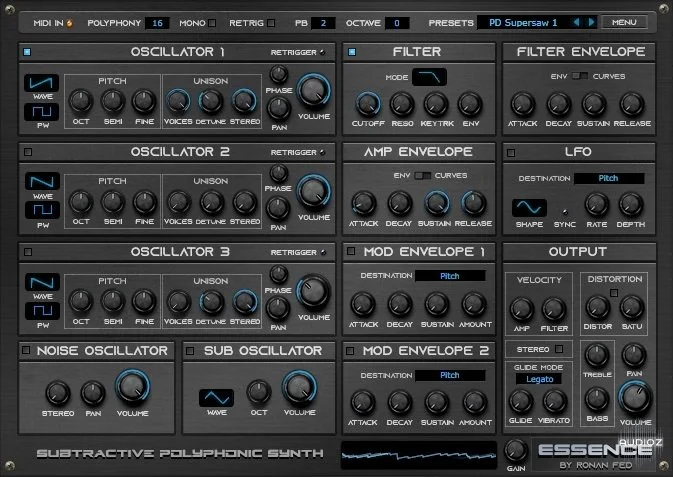
Task: Open the filter mode low-pass selector
Action: point(429,77)
